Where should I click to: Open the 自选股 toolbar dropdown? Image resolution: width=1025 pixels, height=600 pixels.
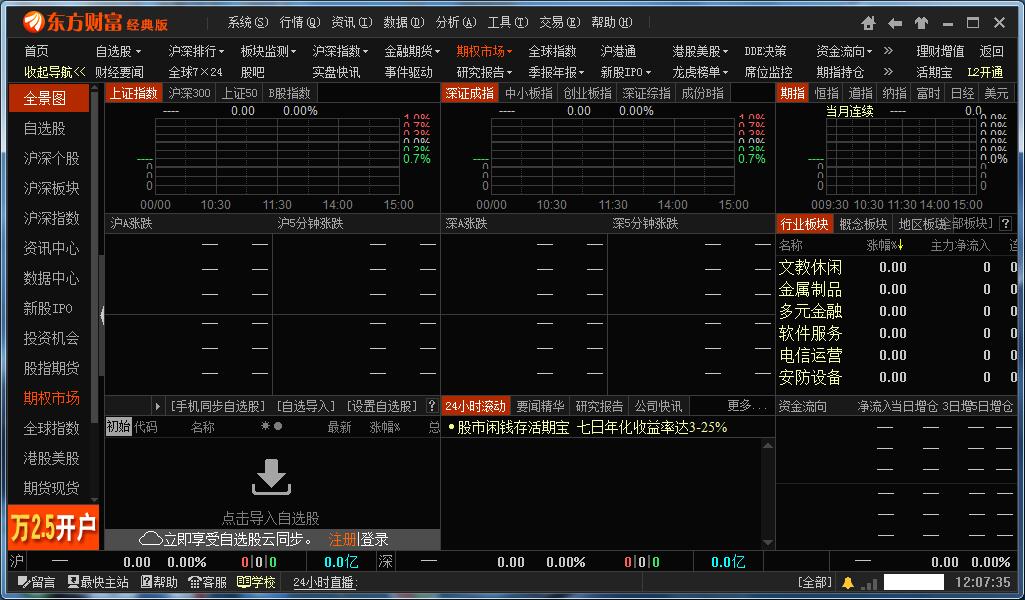click(118, 51)
